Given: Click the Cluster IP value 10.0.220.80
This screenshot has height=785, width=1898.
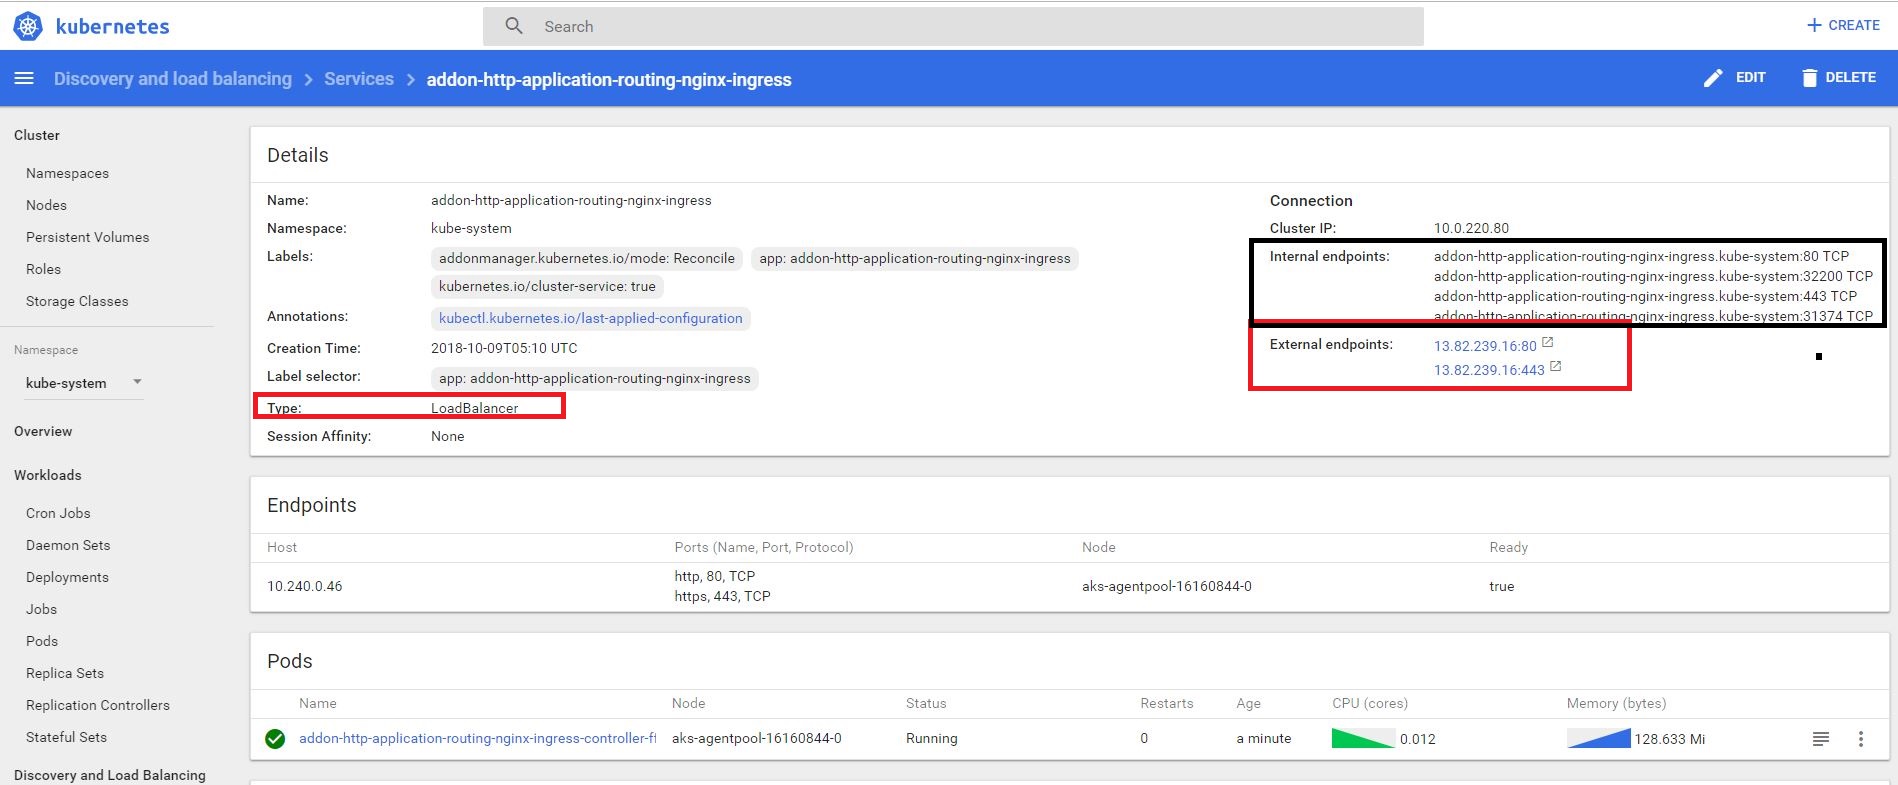Looking at the screenshot, I should point(1471,228).
